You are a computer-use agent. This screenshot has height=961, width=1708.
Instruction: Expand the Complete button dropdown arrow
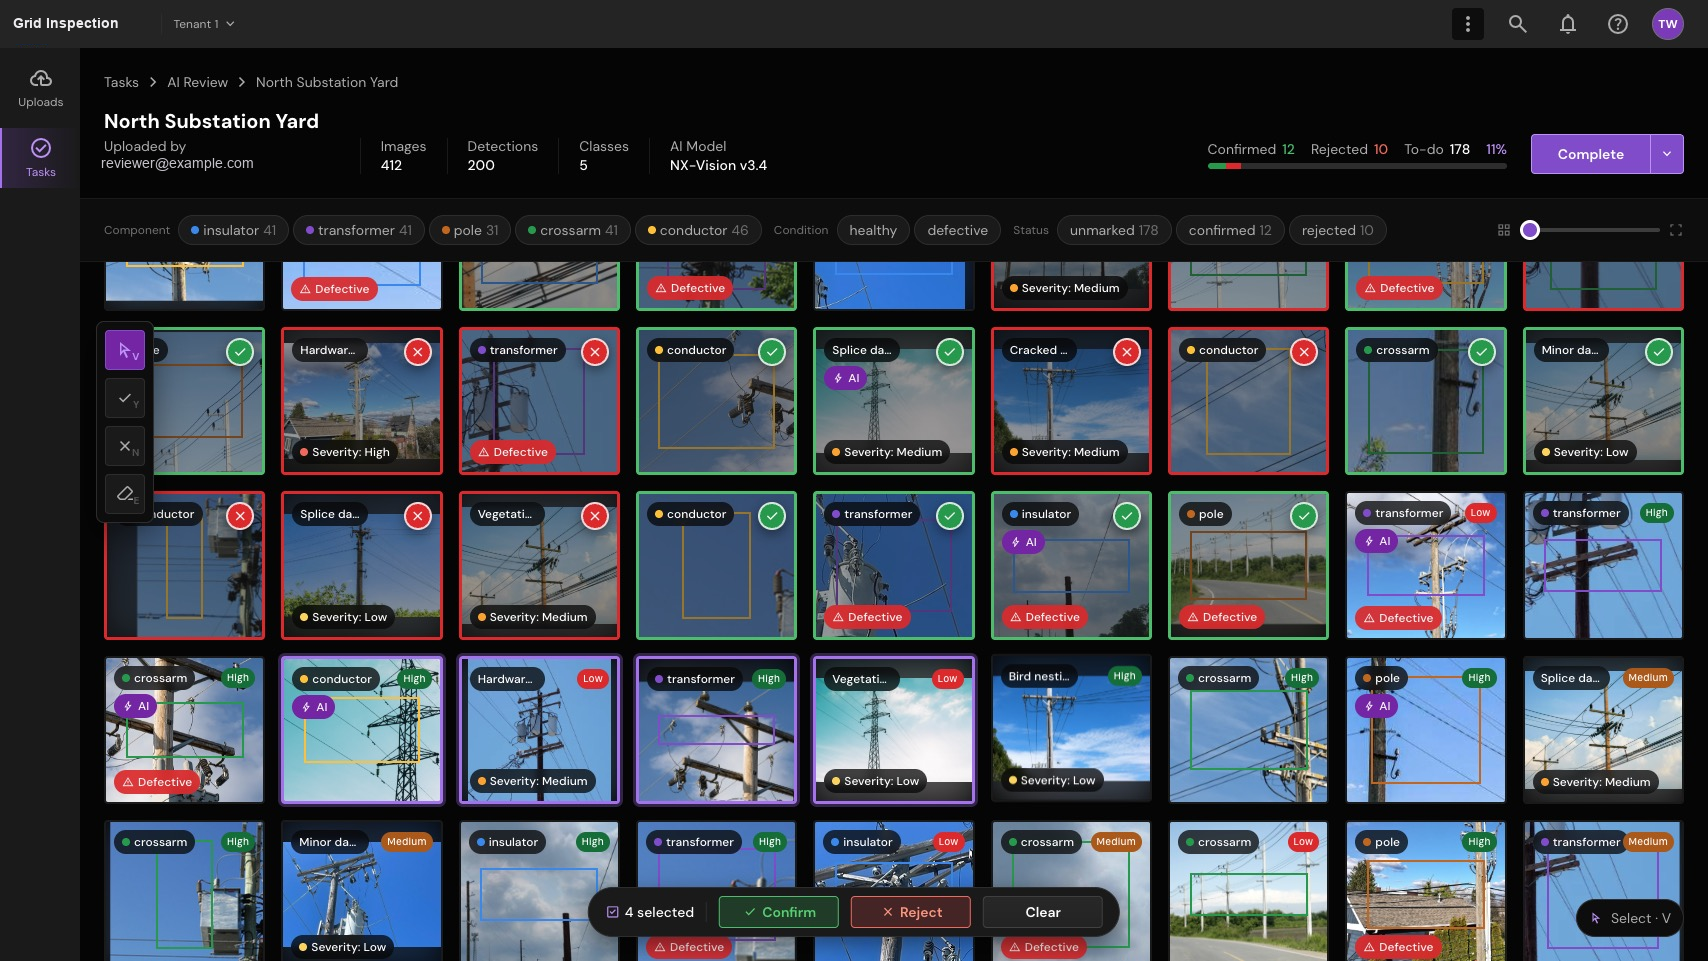tap(1666, 154)
